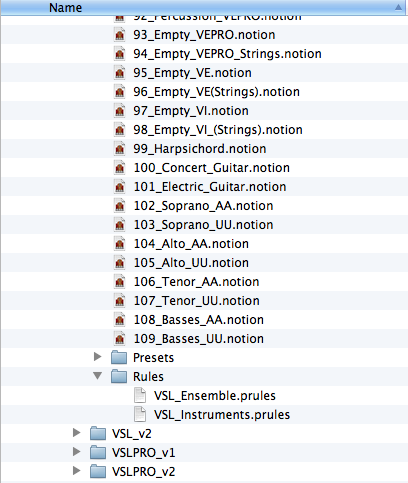Click the VSL_Ensemble.prules document icon
Screen dimensions: 408x483
tap(140, 396)
